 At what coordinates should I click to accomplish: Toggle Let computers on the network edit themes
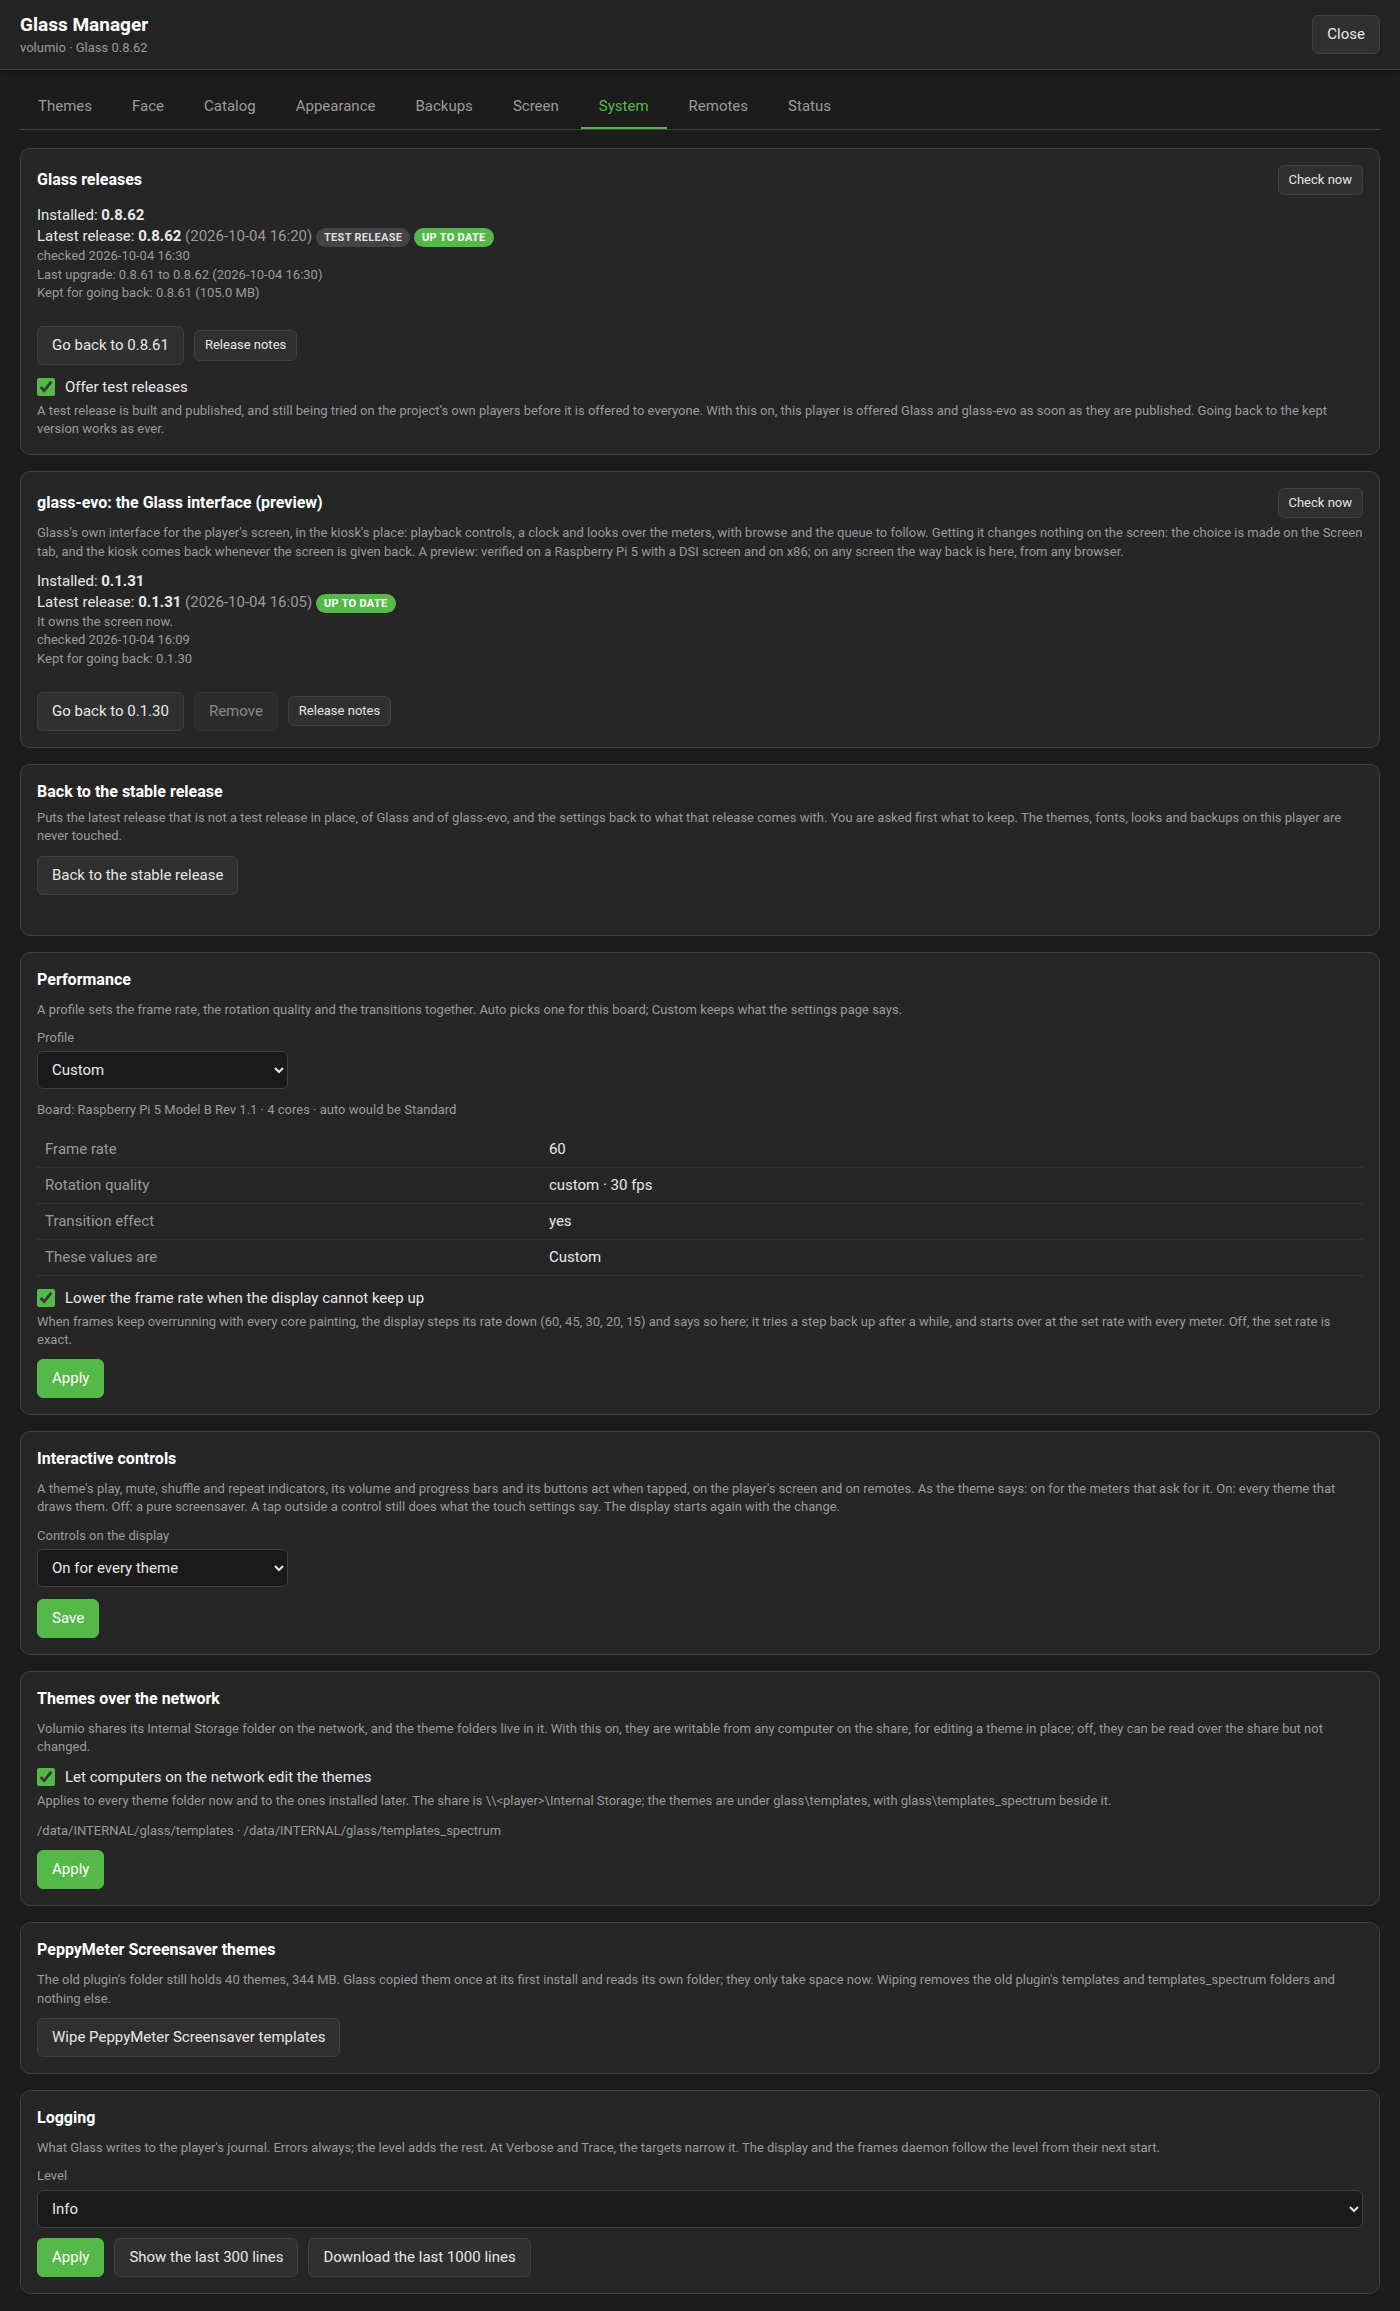46,1777
